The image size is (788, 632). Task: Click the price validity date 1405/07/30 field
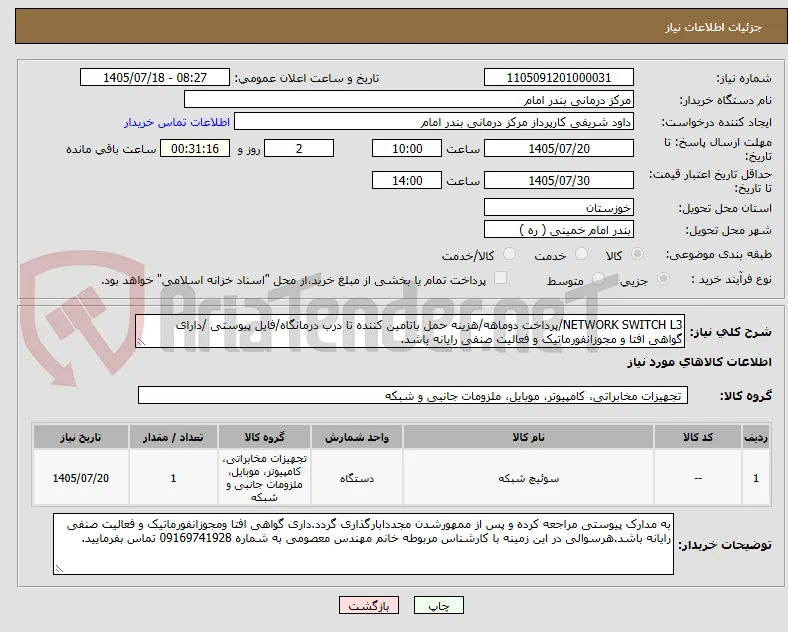point(558,180)
